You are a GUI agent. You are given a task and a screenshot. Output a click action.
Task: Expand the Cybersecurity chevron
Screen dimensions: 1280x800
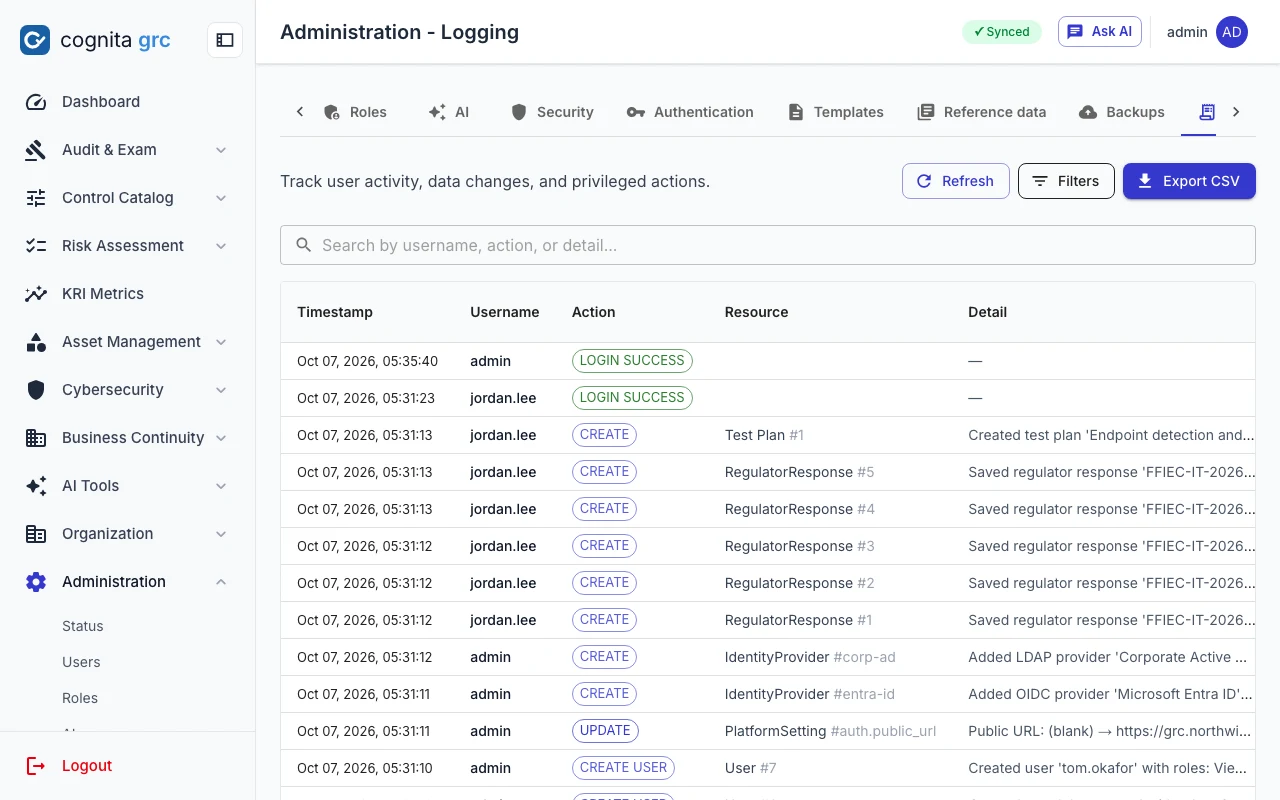point(221,390)
